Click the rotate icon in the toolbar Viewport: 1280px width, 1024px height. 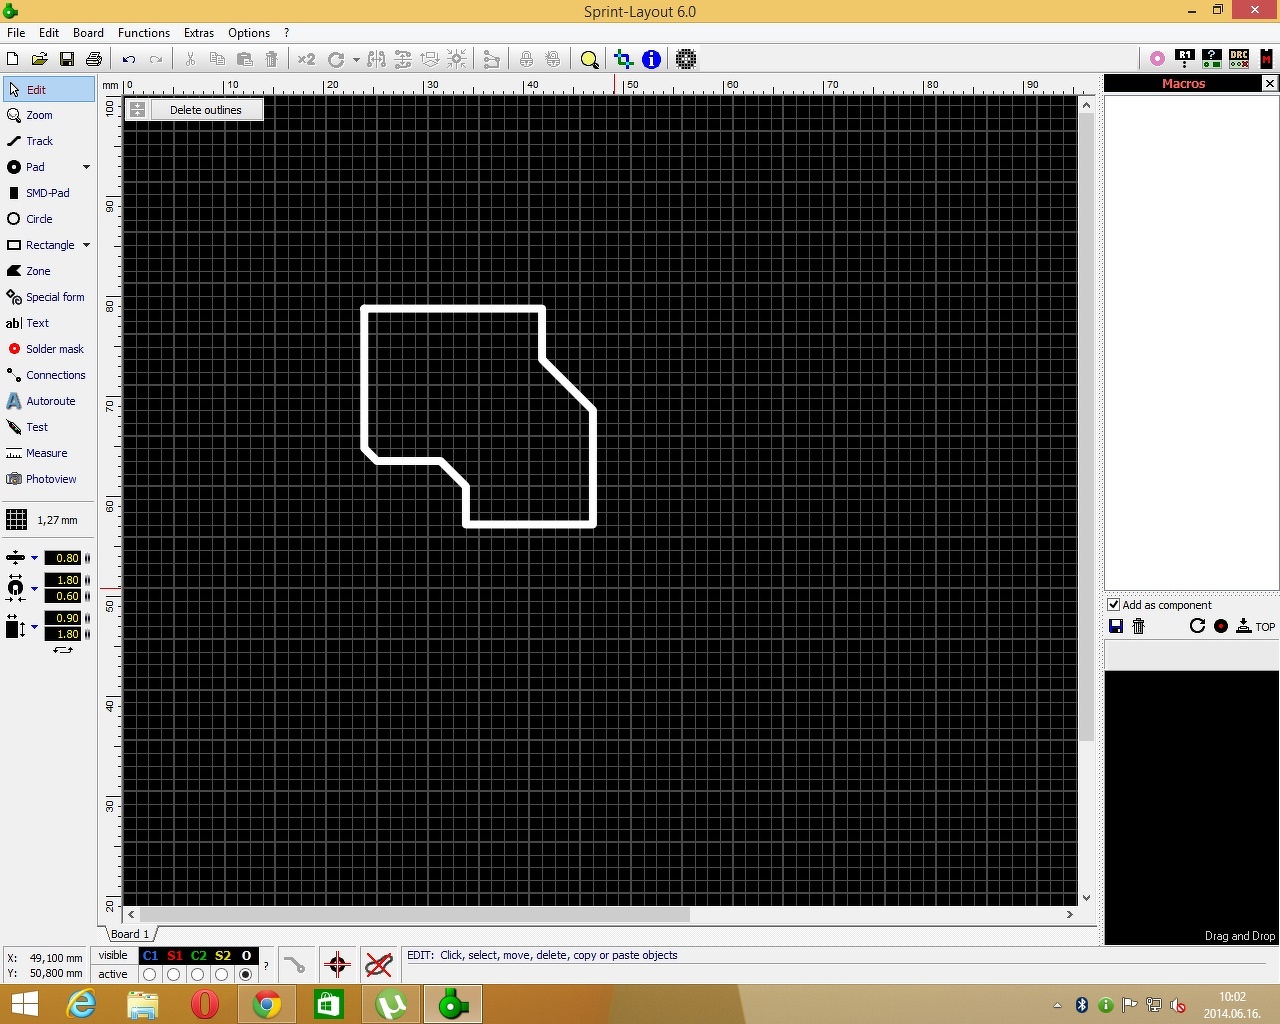336,60
